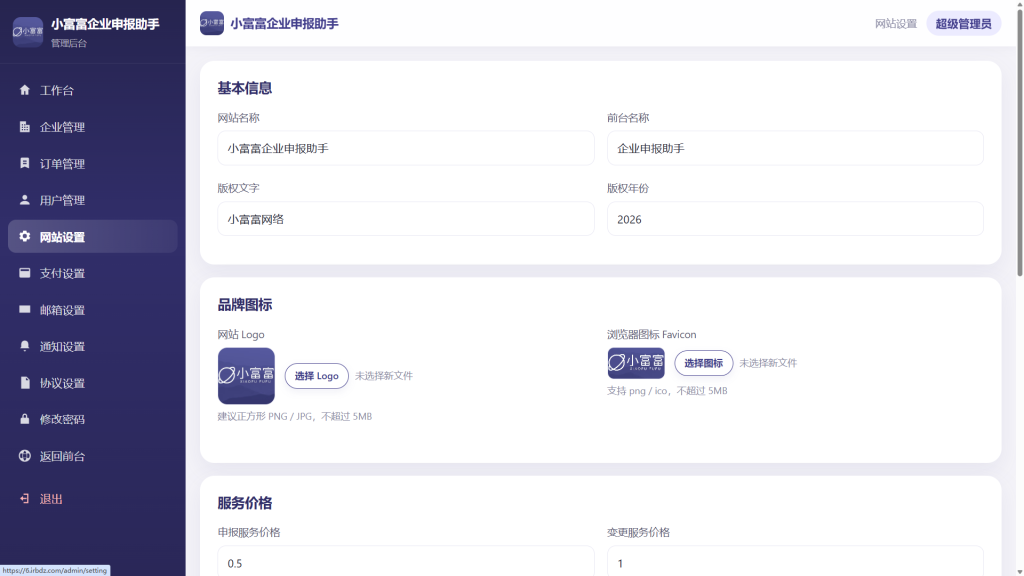Screen dimensions: 1024x576
Task: Click the globe icon beside 返回前台
Action: (x=25, y=456)
